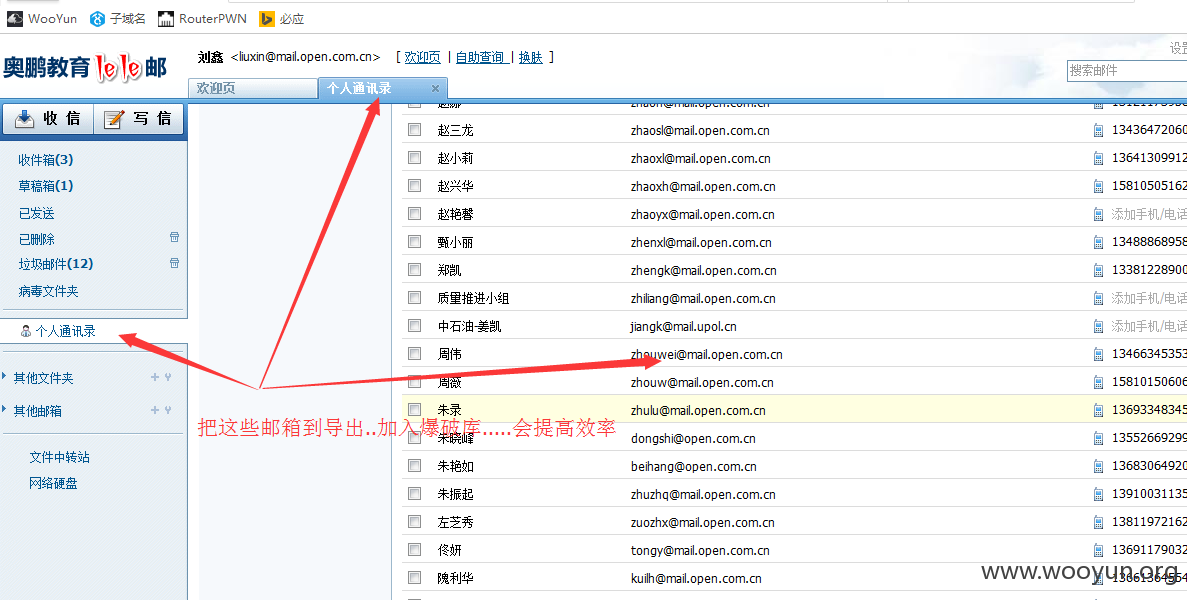Click the 写信 compose mail button
1187x600 pixels.
(138, 119)
